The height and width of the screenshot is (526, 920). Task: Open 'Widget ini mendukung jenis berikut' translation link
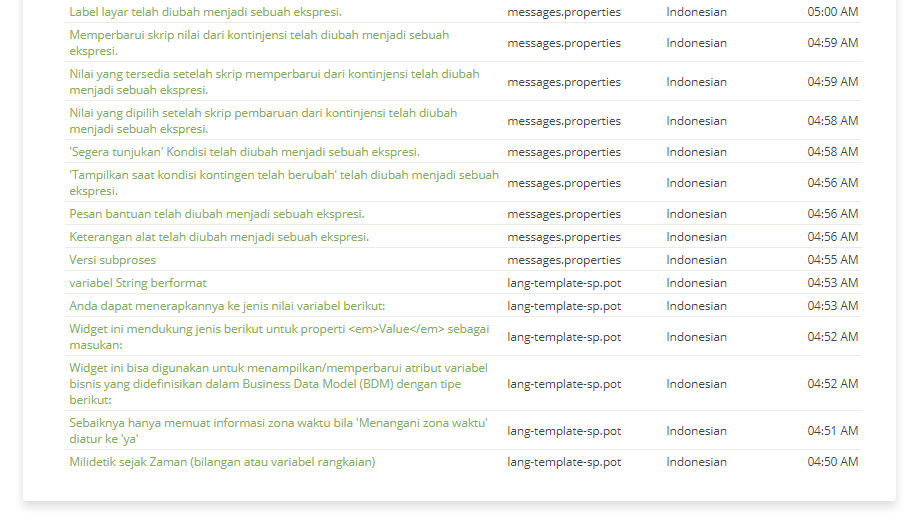pos(279,337)
